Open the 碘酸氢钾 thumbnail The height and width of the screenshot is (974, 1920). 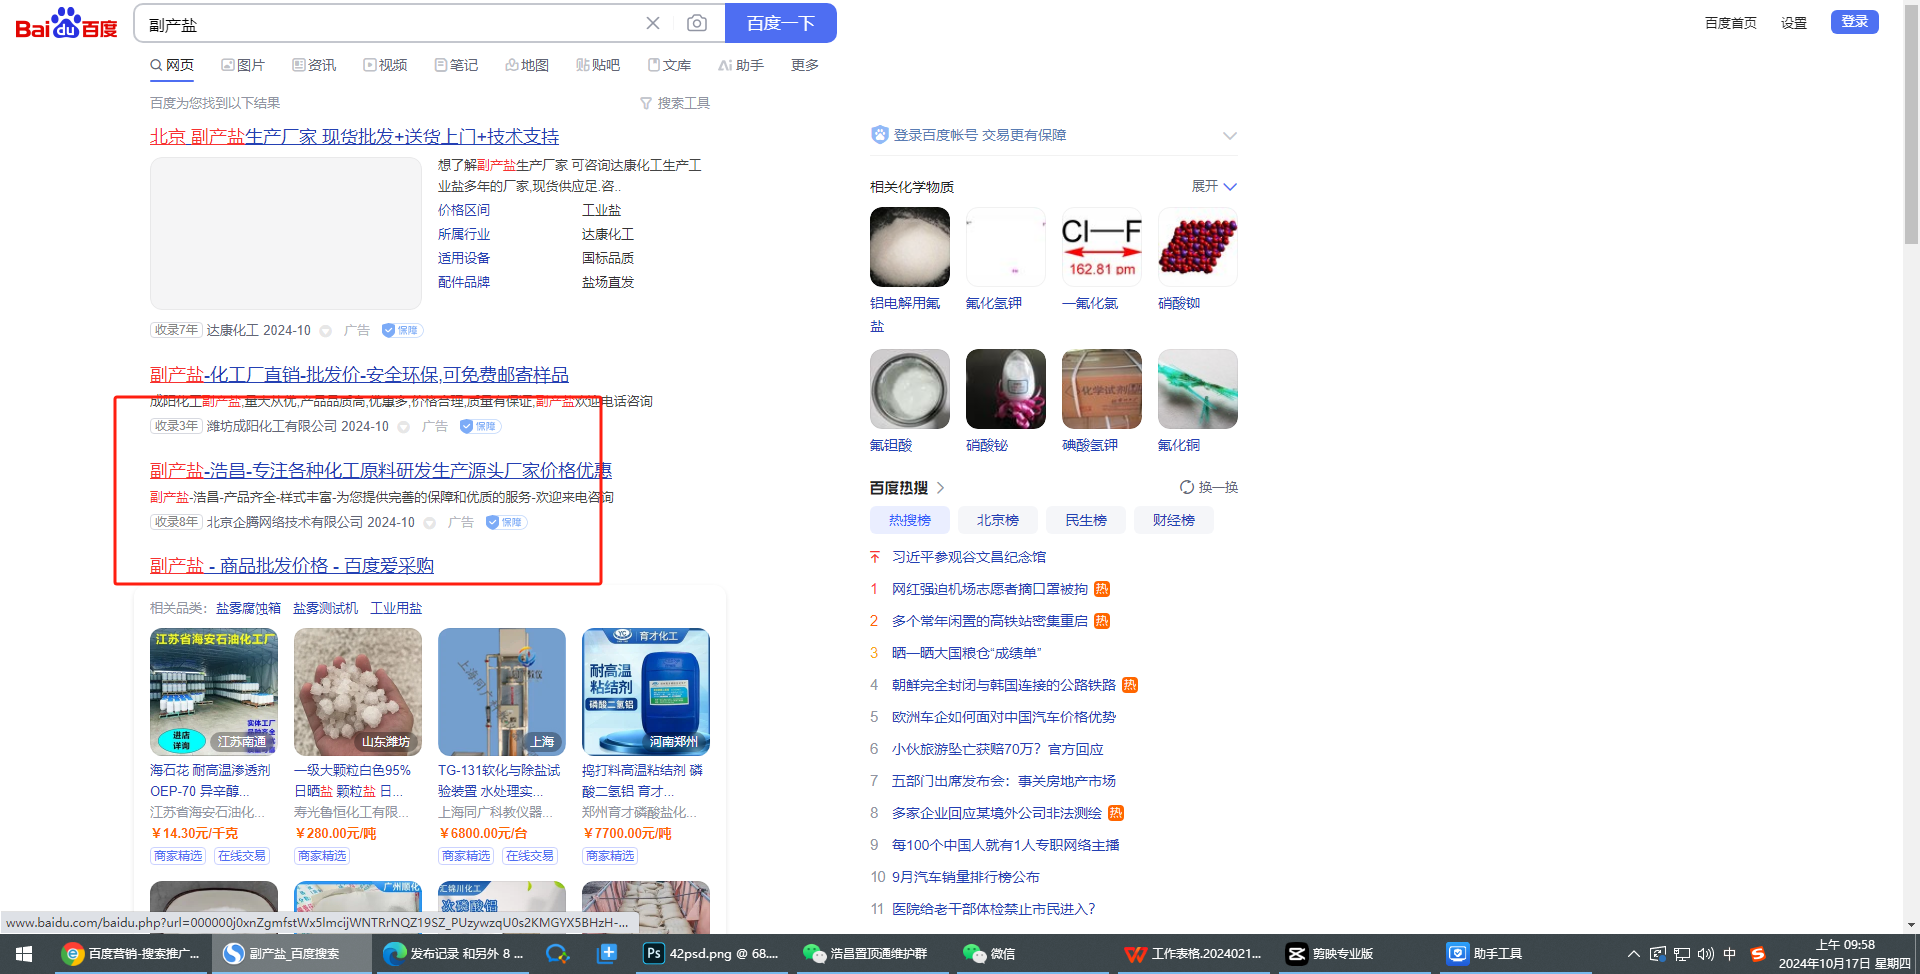(x=1102, y=389)
